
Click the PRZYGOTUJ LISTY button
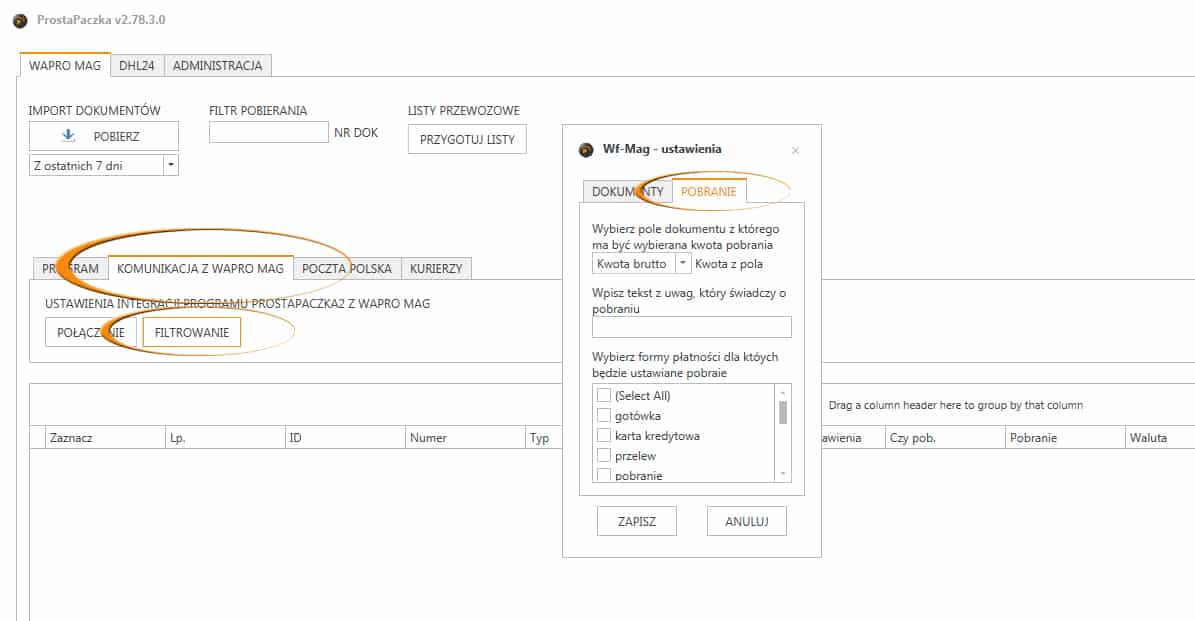(x=467, y=139)
